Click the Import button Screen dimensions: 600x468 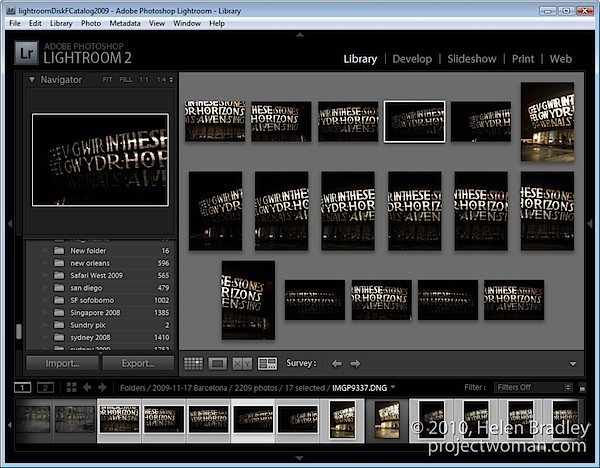click(62, 363)
